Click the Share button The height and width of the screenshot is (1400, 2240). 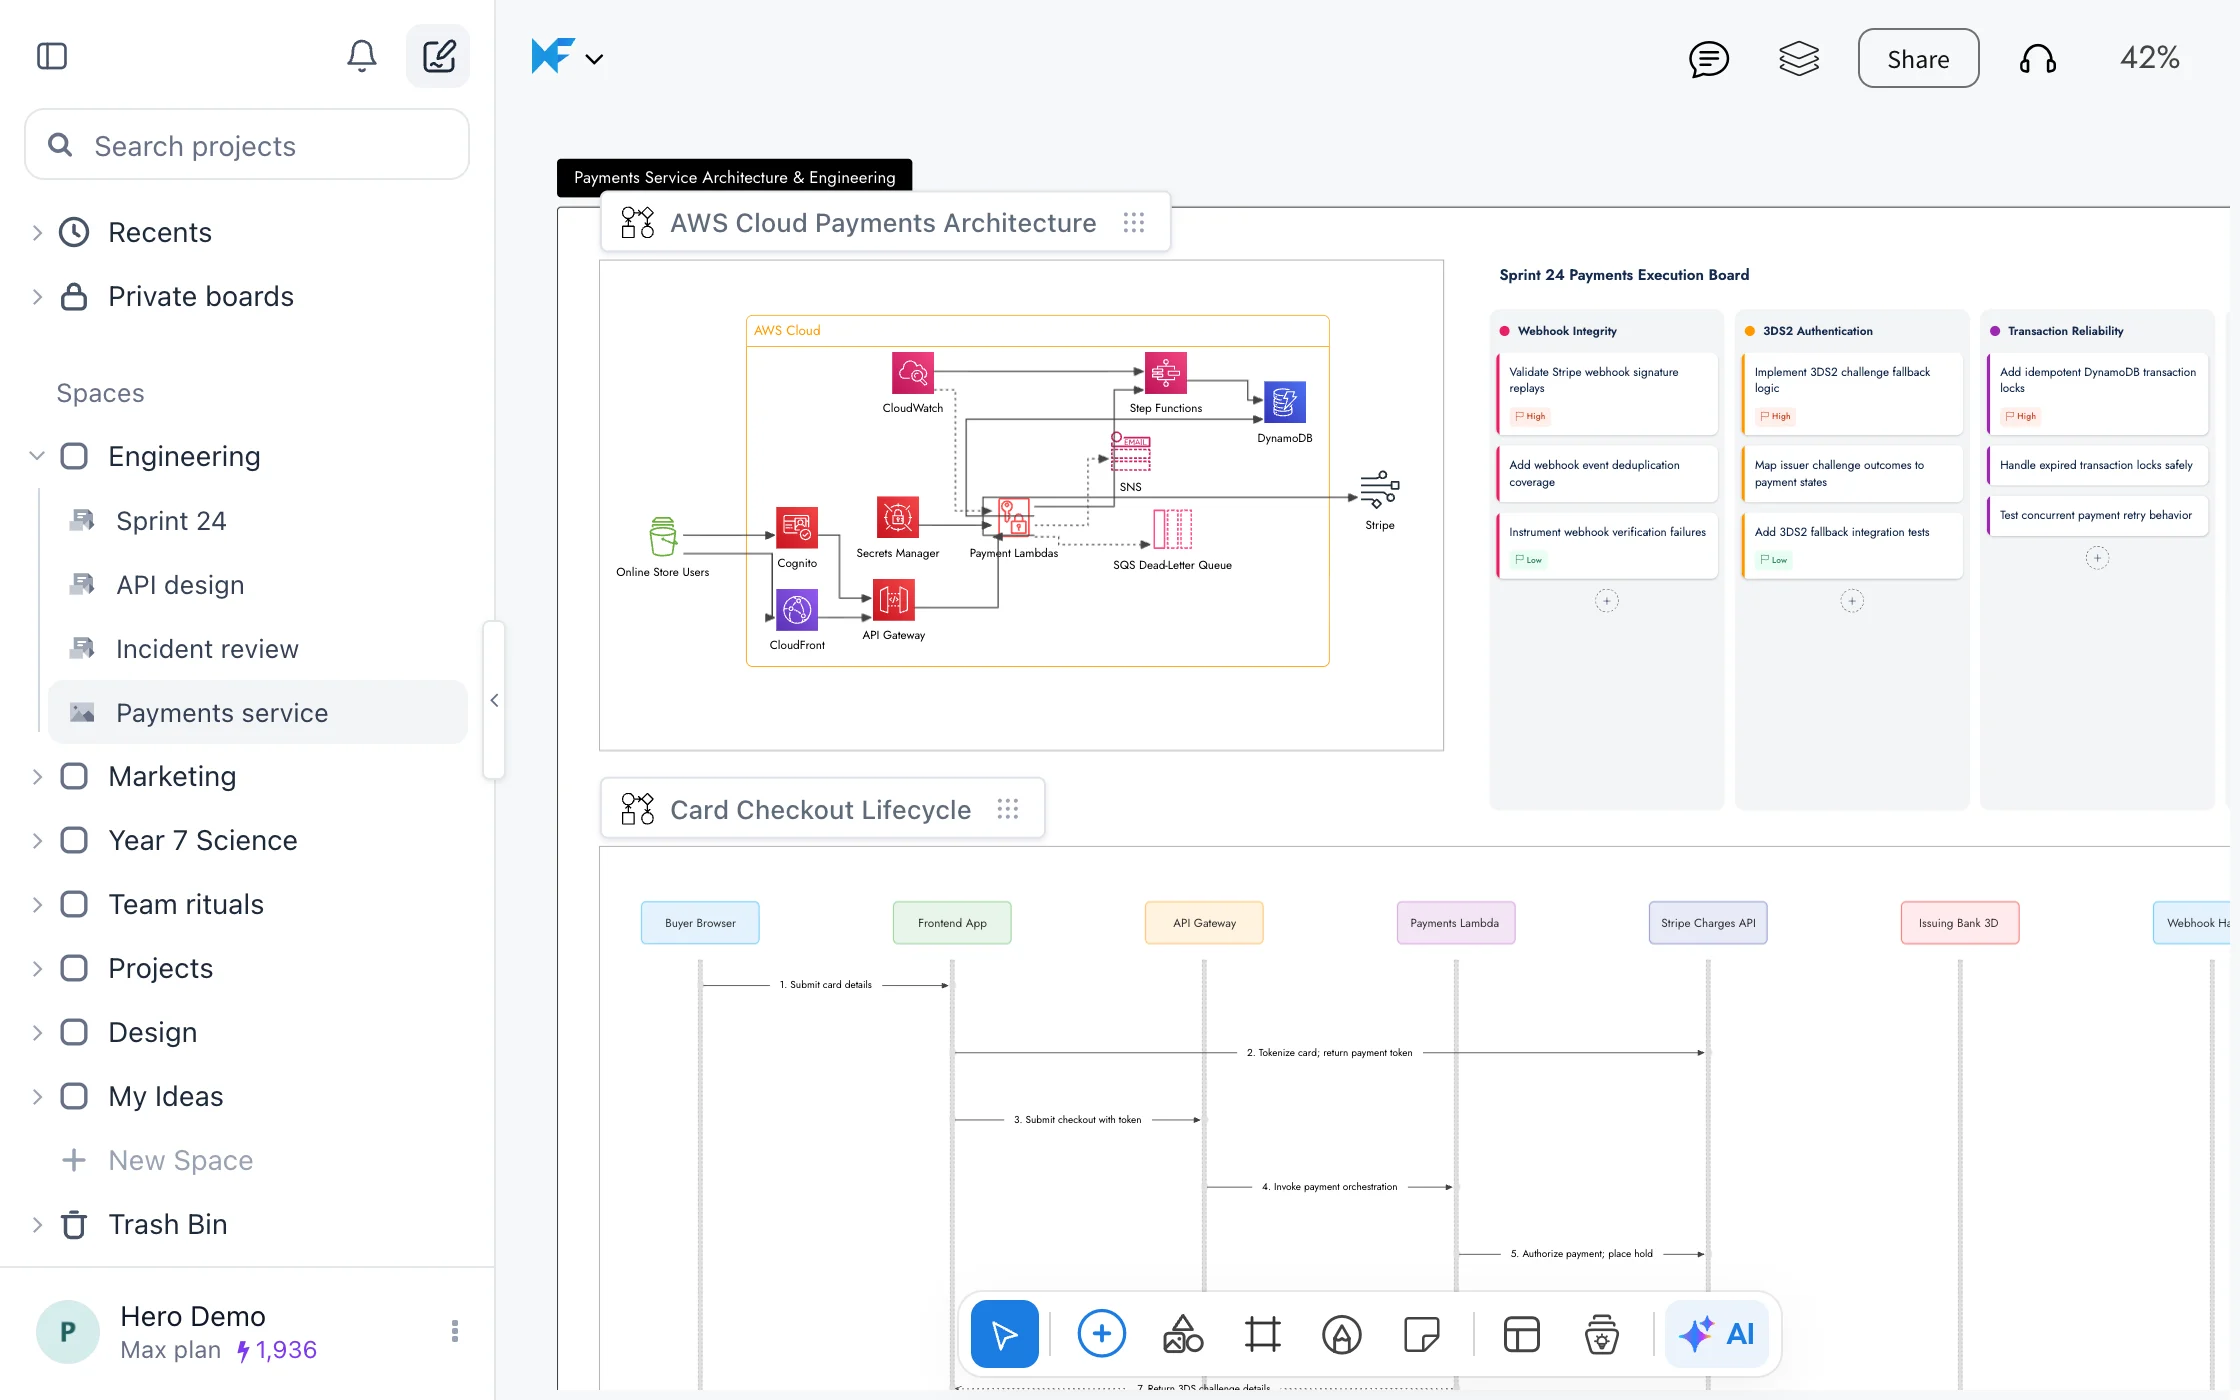(x=1918, y=58)
